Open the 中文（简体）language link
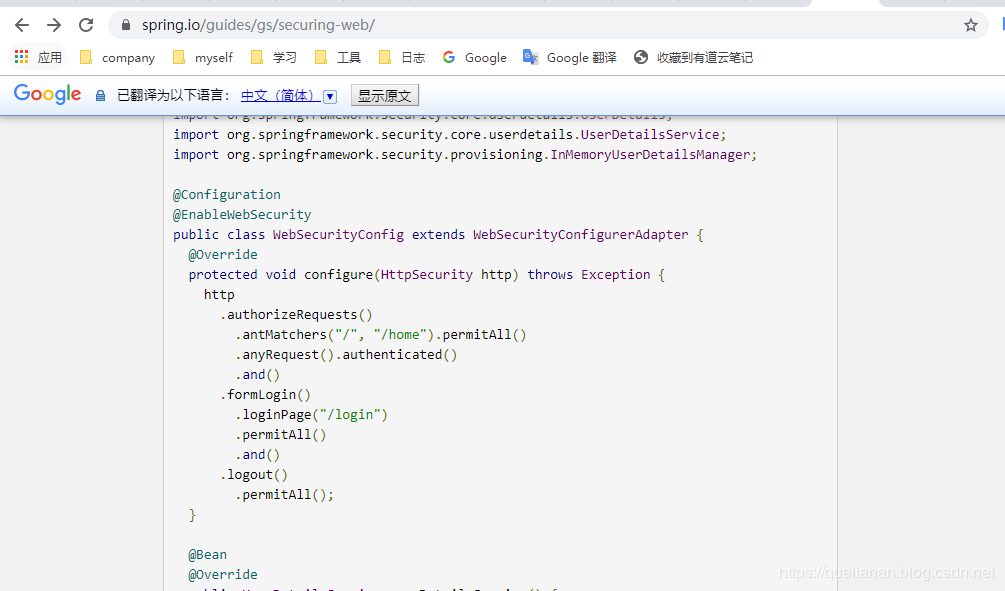Screen dimensions: 1005x591 click(279, 96)
